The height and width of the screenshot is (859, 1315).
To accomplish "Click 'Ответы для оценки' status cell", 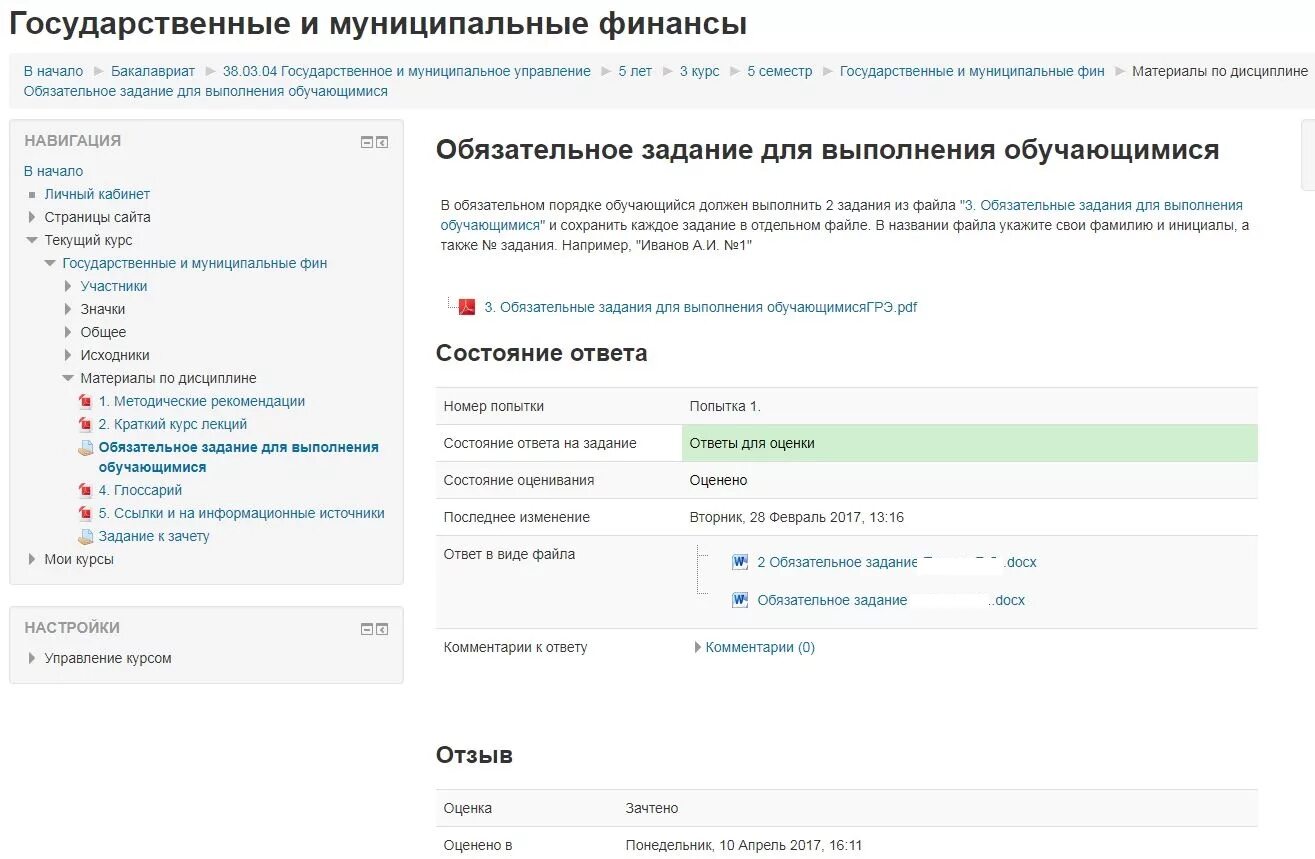I will pyautogui.click(x=969, y=443).
